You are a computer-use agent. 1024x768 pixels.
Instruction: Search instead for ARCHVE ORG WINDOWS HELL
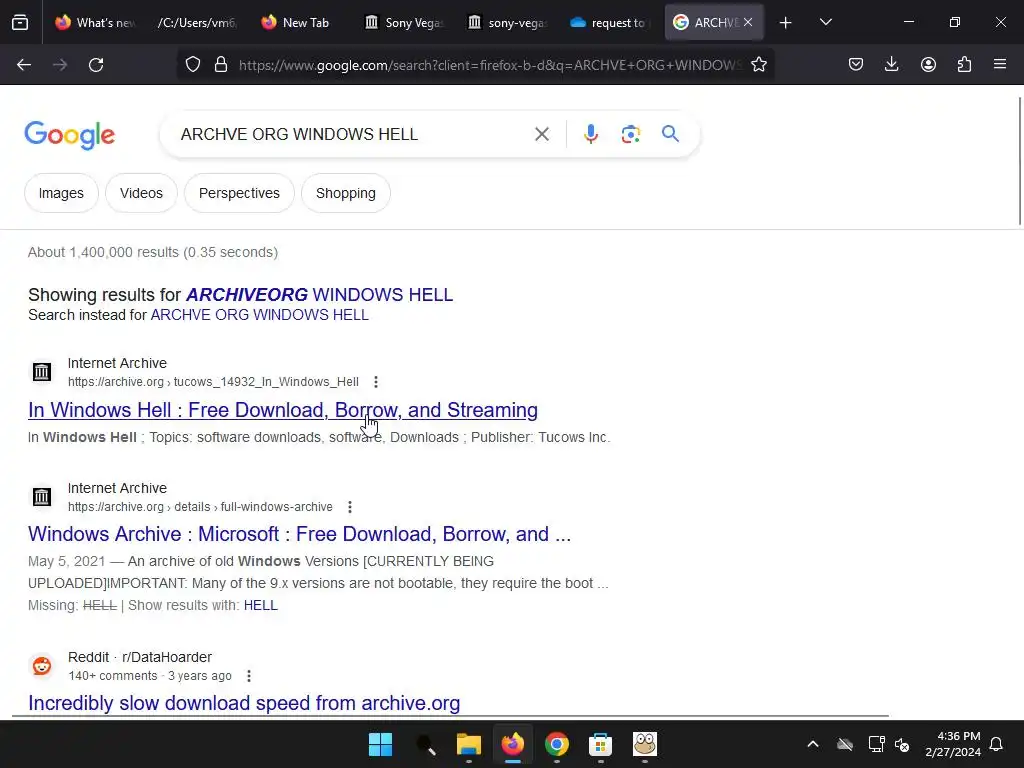pyautogui.click(x=259, y=315)
